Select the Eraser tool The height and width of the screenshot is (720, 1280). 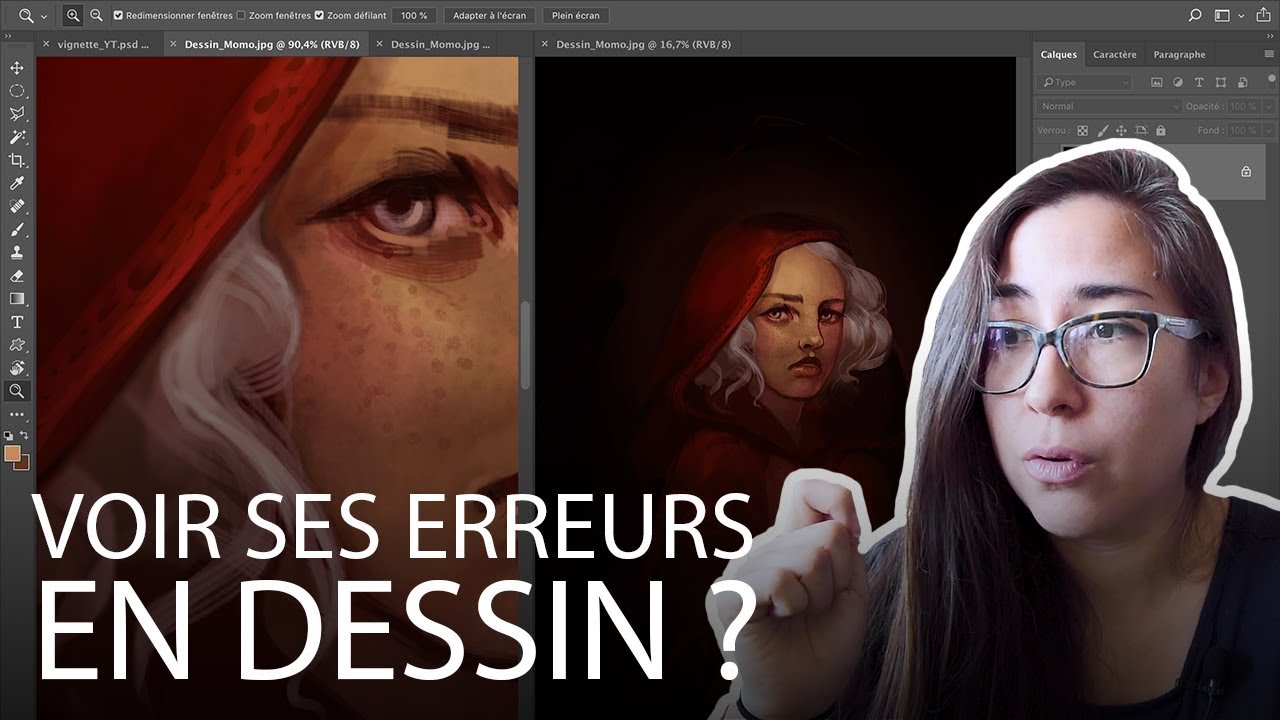[x=17, y=276]
